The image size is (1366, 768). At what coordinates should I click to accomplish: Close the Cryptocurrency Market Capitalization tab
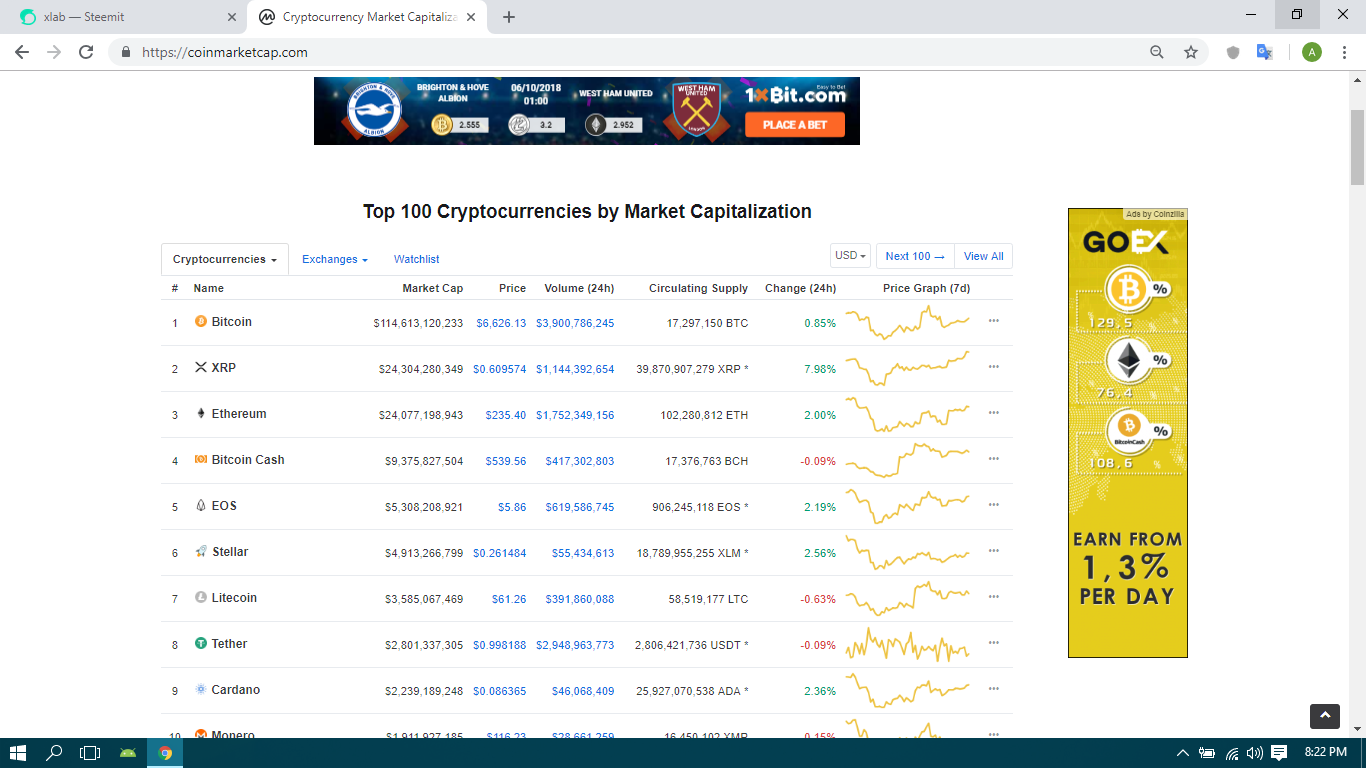coord(471,17)
